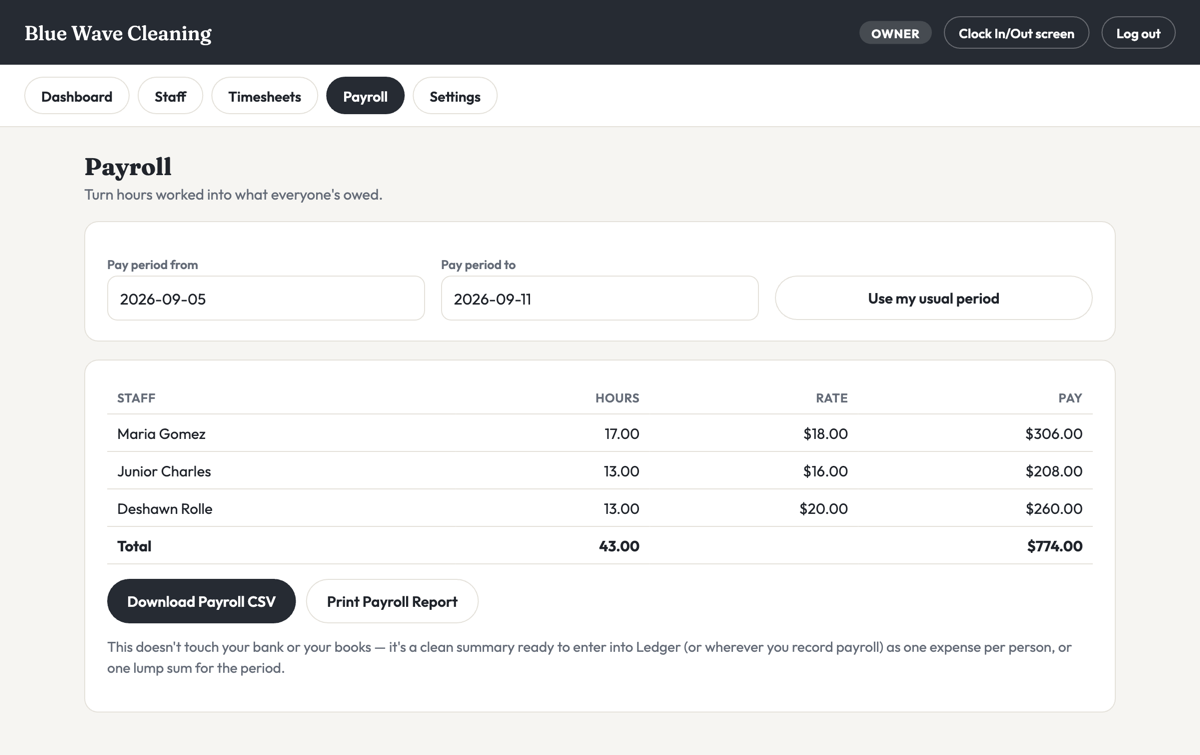Click Maria Gomez's 17.00 hours
This screenshot has height=755, width=1200.
(x=621, y=434)
